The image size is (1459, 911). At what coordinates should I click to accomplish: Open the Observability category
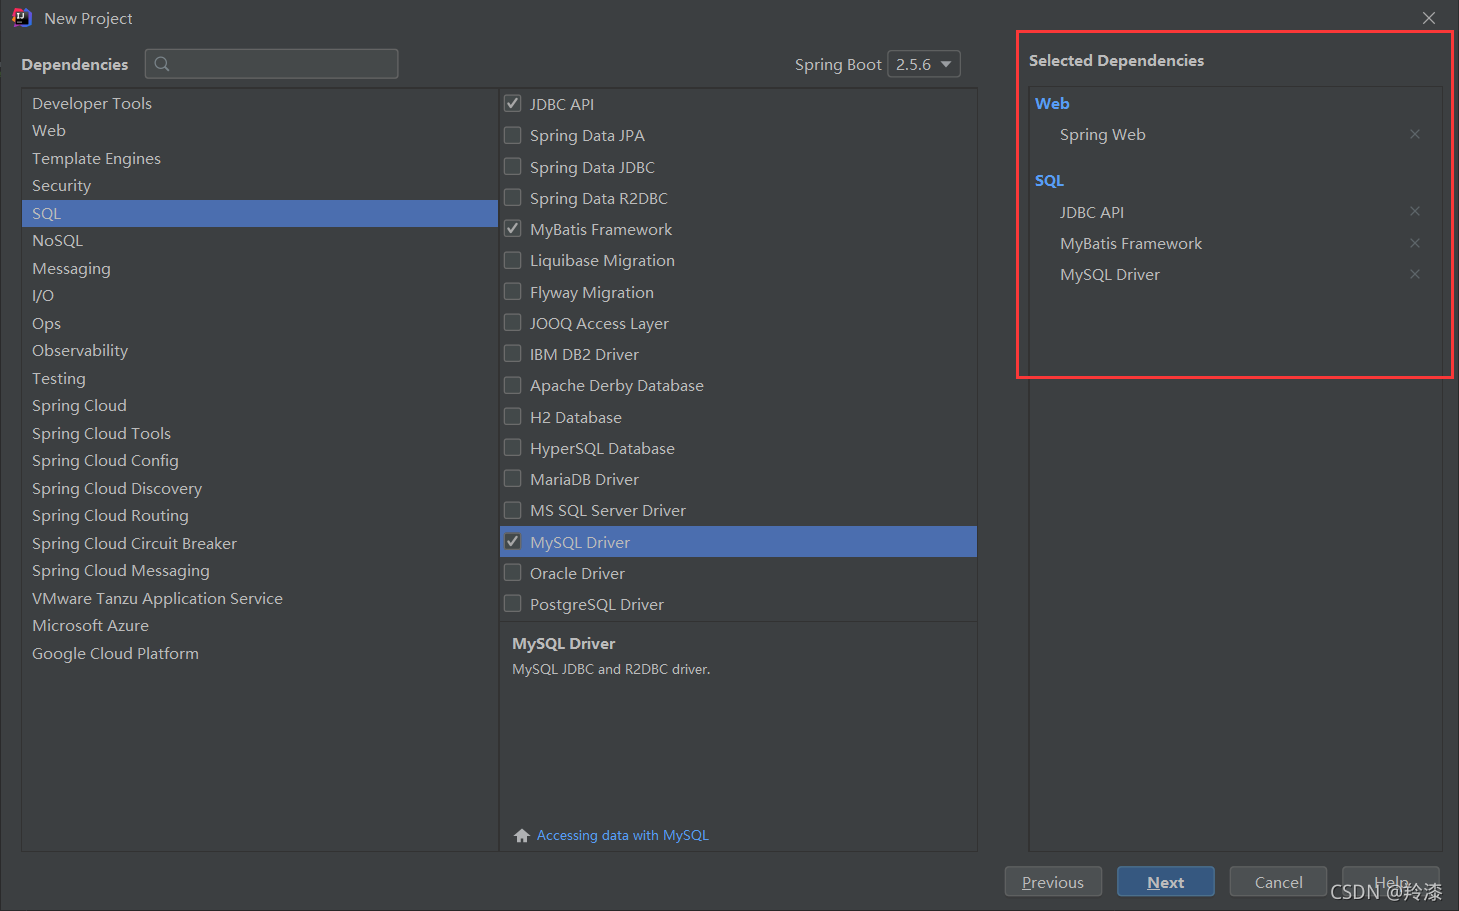point(260,351)
